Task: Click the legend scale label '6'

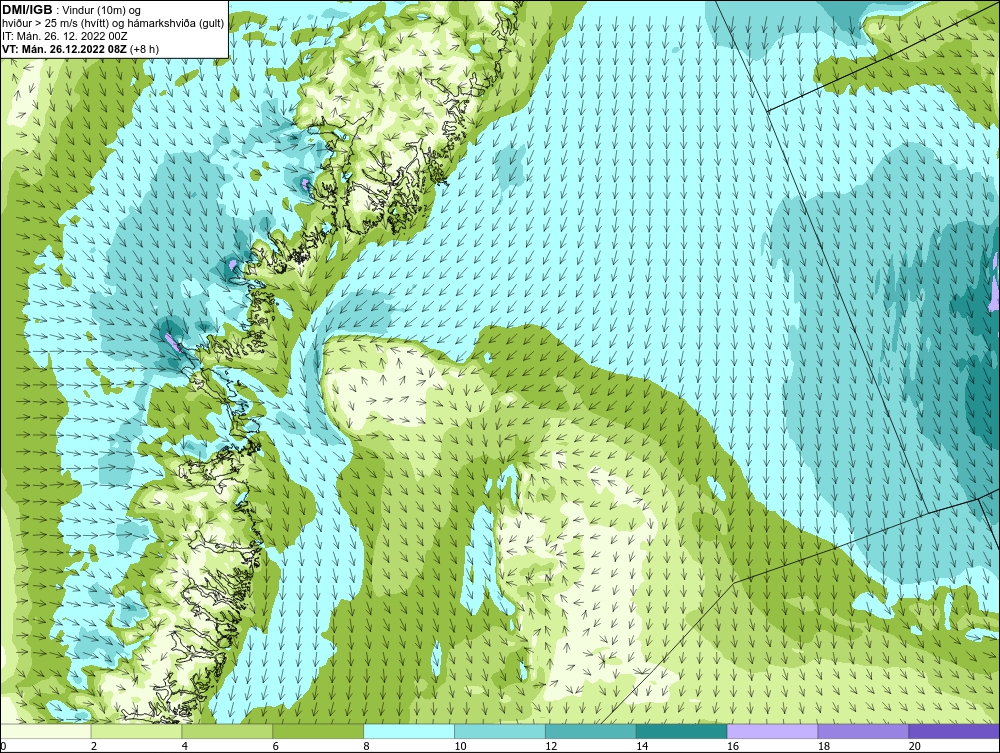Action: [x=276, y=746]
